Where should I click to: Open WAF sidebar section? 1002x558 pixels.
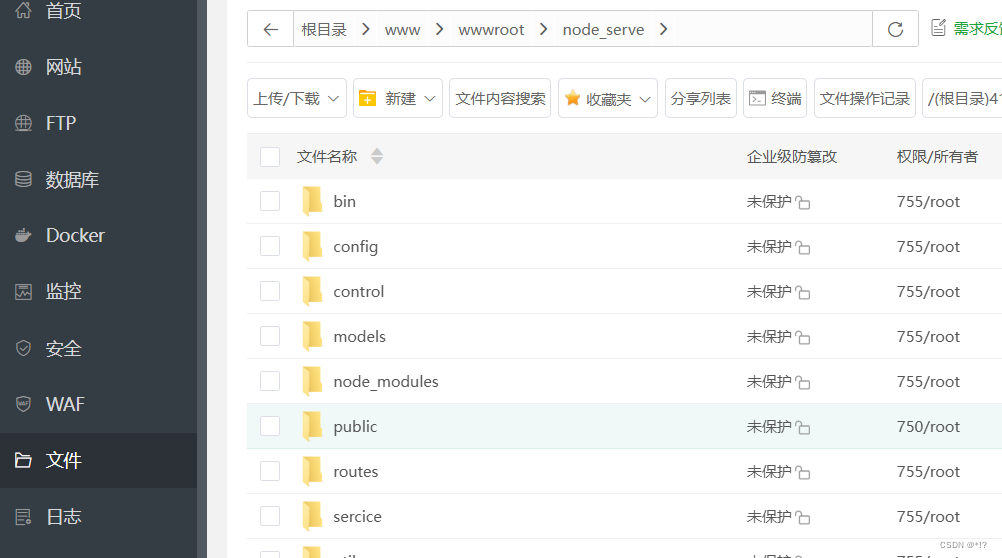pyautogui.click(x=98, y=404)
